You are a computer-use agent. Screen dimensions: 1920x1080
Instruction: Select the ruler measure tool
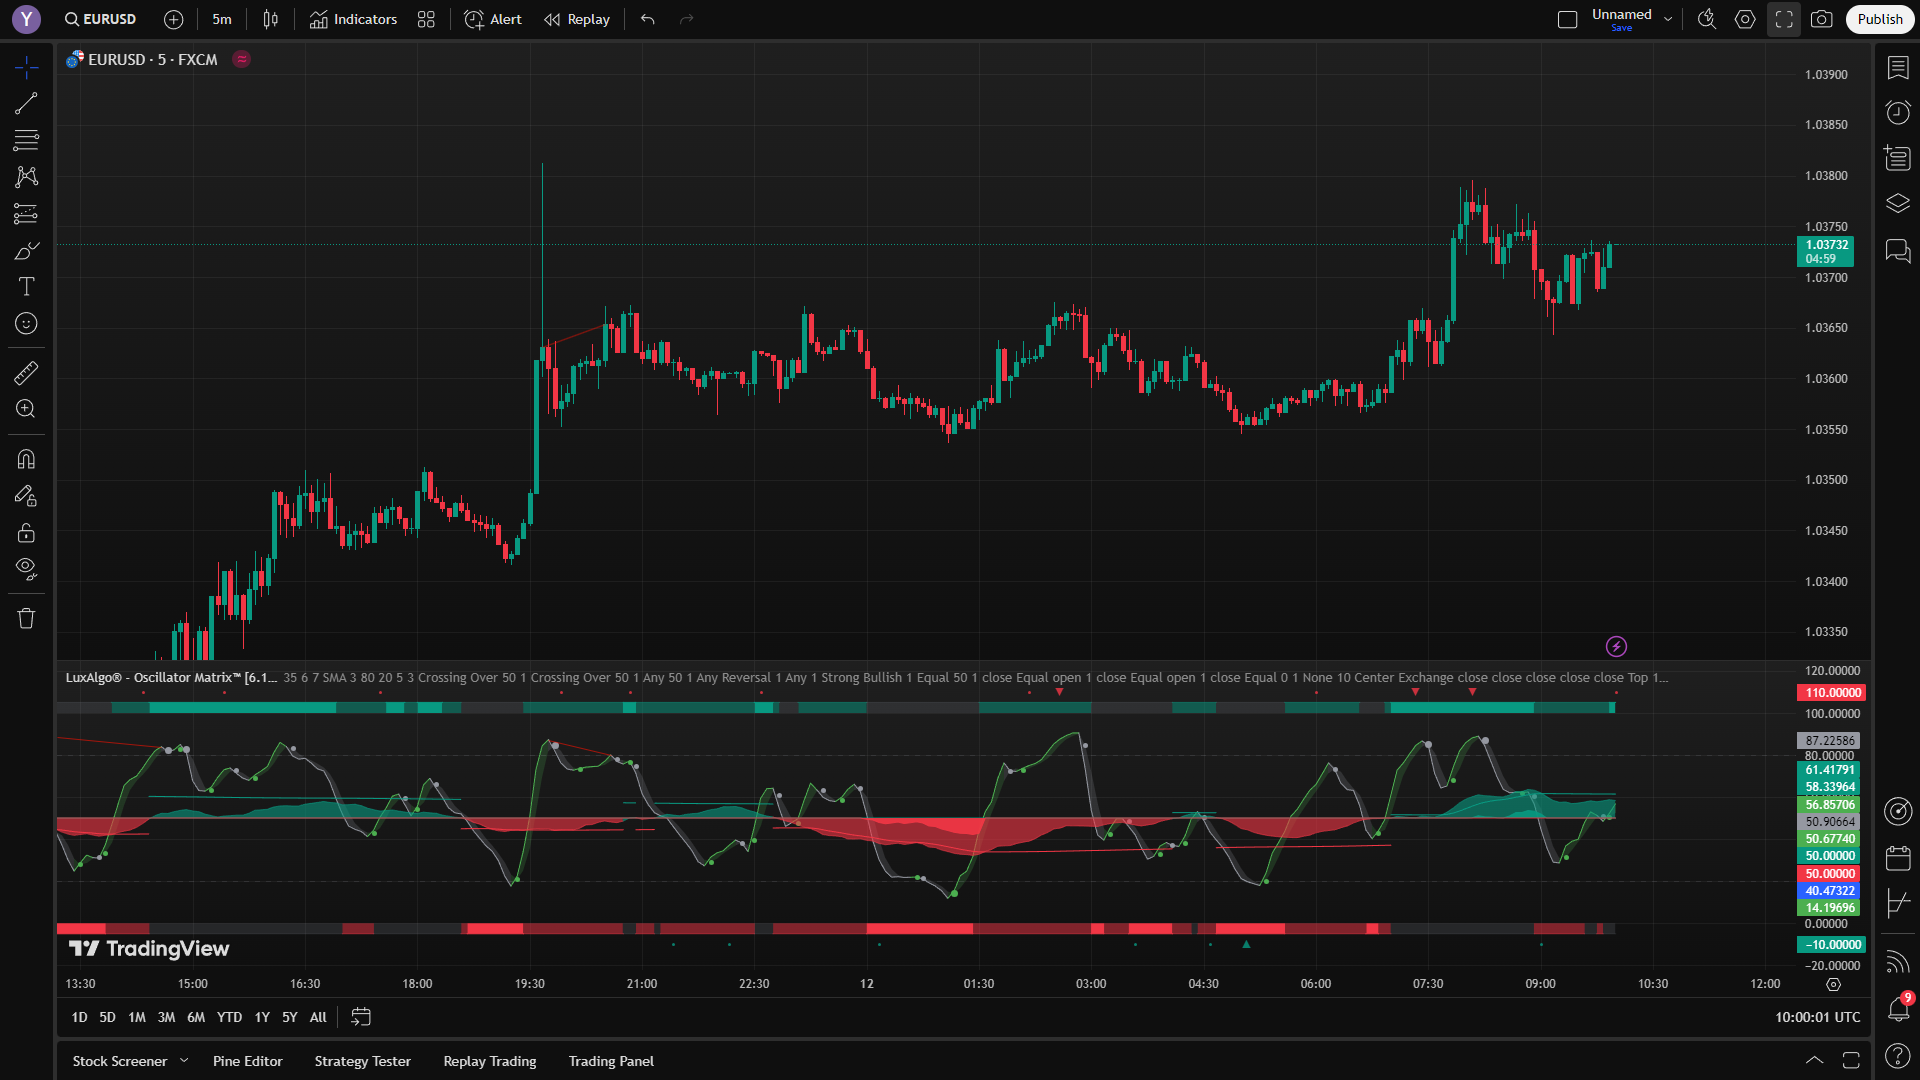point(26,373)
